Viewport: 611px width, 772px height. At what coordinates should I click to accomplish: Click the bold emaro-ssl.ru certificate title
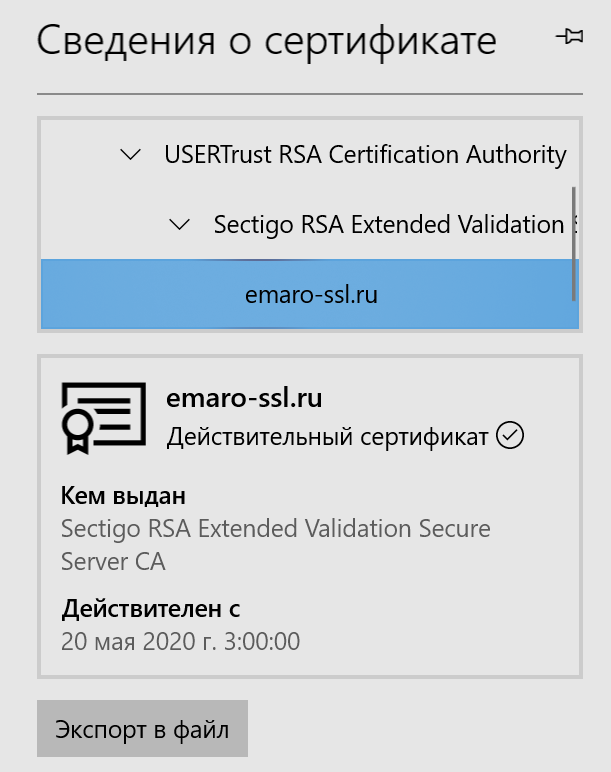point(244,398)
